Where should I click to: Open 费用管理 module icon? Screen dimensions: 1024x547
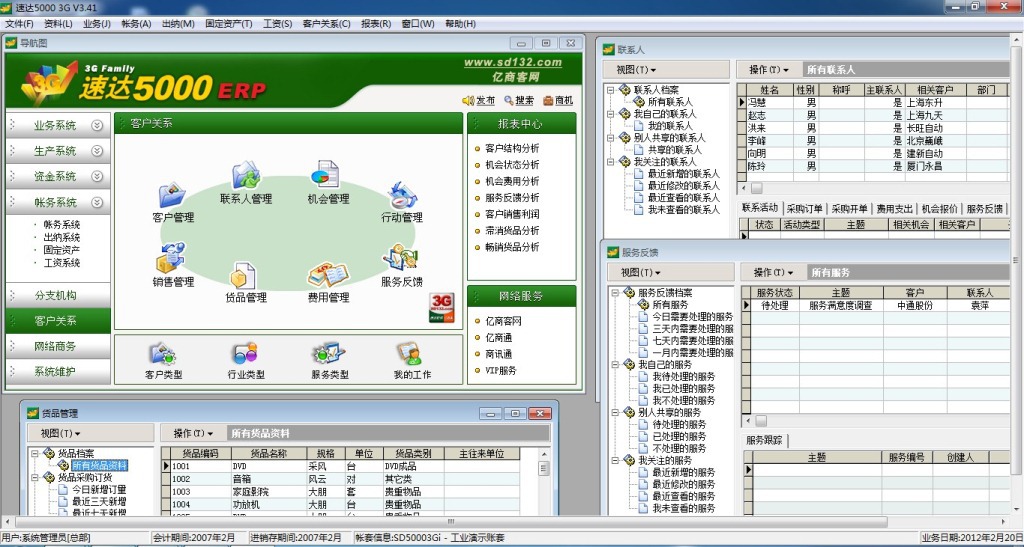point(328,275)
